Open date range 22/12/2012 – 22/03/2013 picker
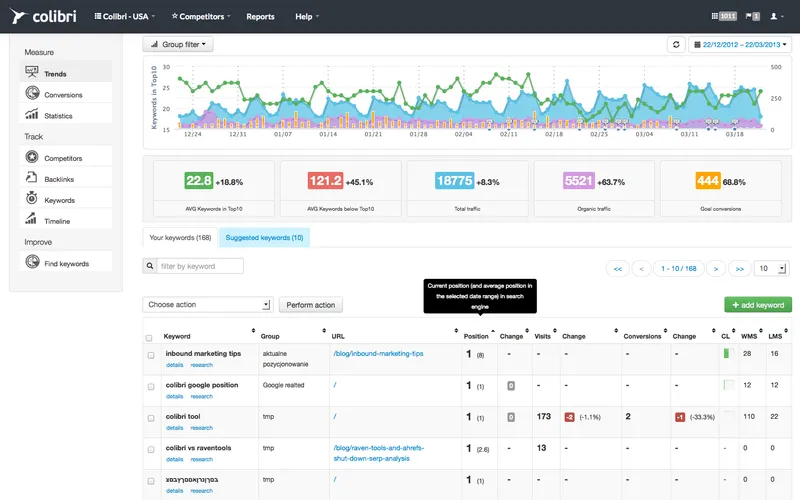This screenshot has width=800, height=500. [740, 44]
